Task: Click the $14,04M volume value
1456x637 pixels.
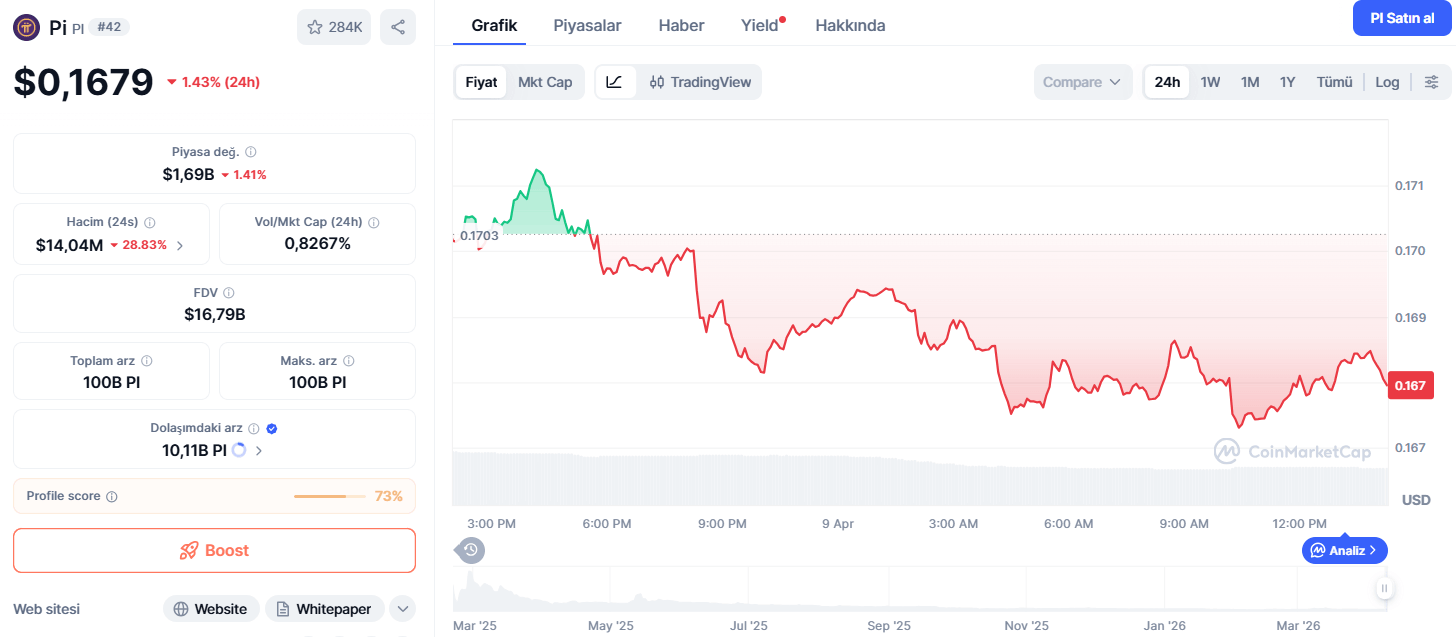Action: [x=69, y=245]
